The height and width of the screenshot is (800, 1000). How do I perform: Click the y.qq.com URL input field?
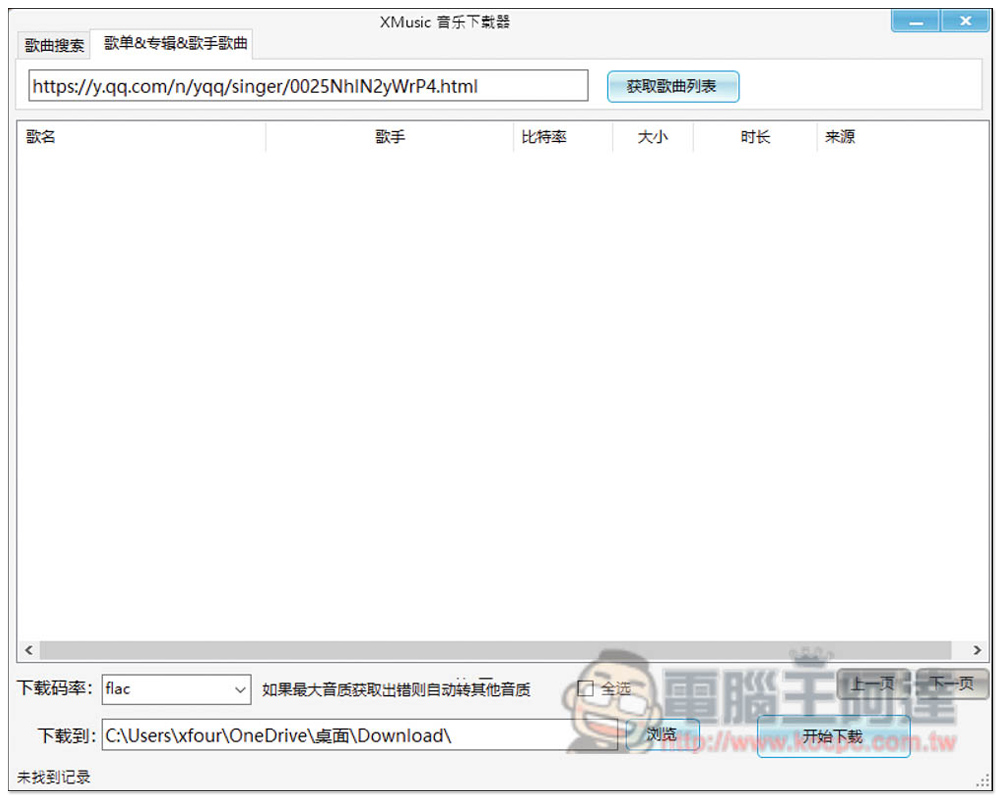[308, 86]
